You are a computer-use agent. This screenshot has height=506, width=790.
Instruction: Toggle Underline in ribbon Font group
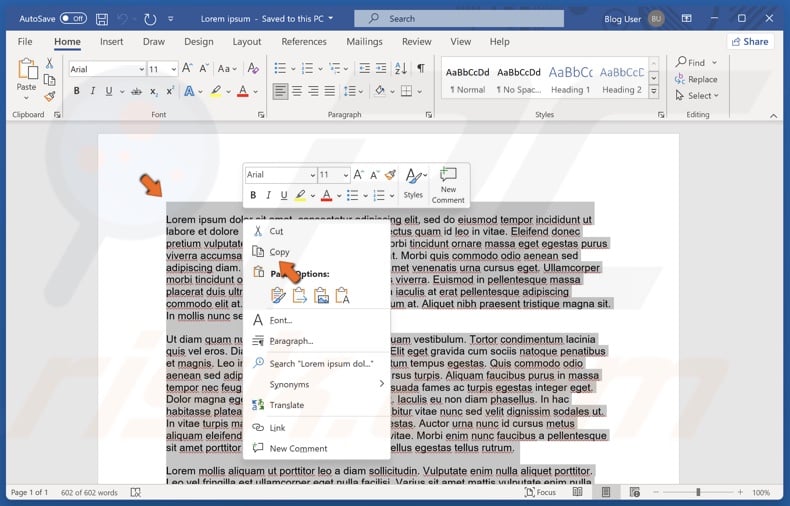(108, 91)
